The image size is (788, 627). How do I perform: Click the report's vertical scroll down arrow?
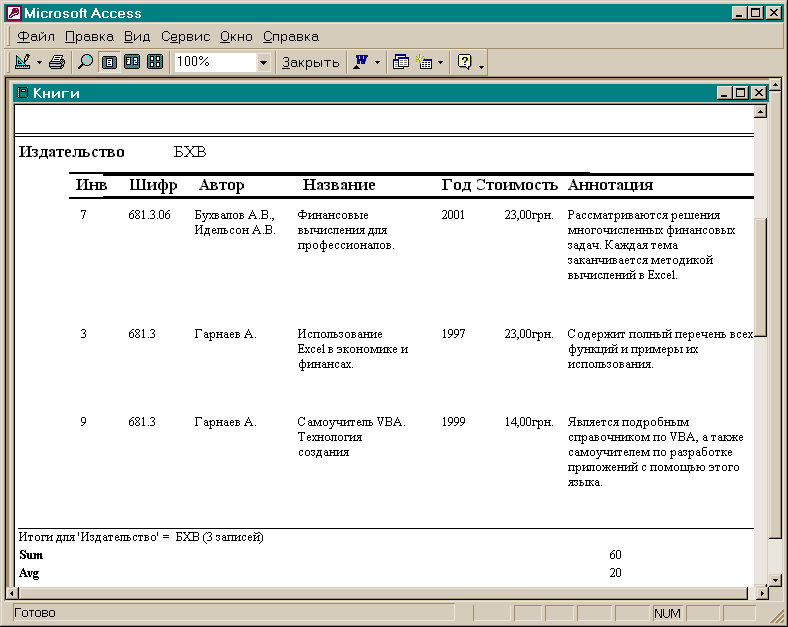point(775,579)
